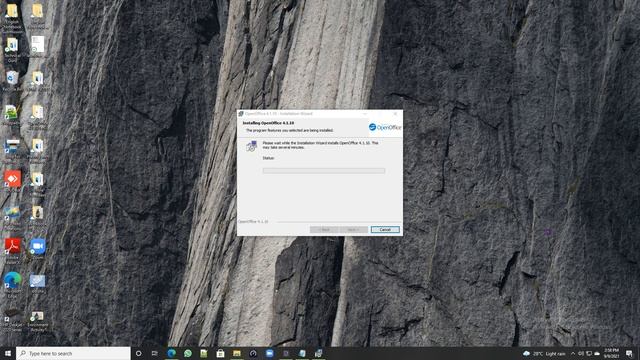Viewport: 640px width, 360px height.
Task: Launch Microsoft Edge from the taskbar
Action: (x=171, y=353)
